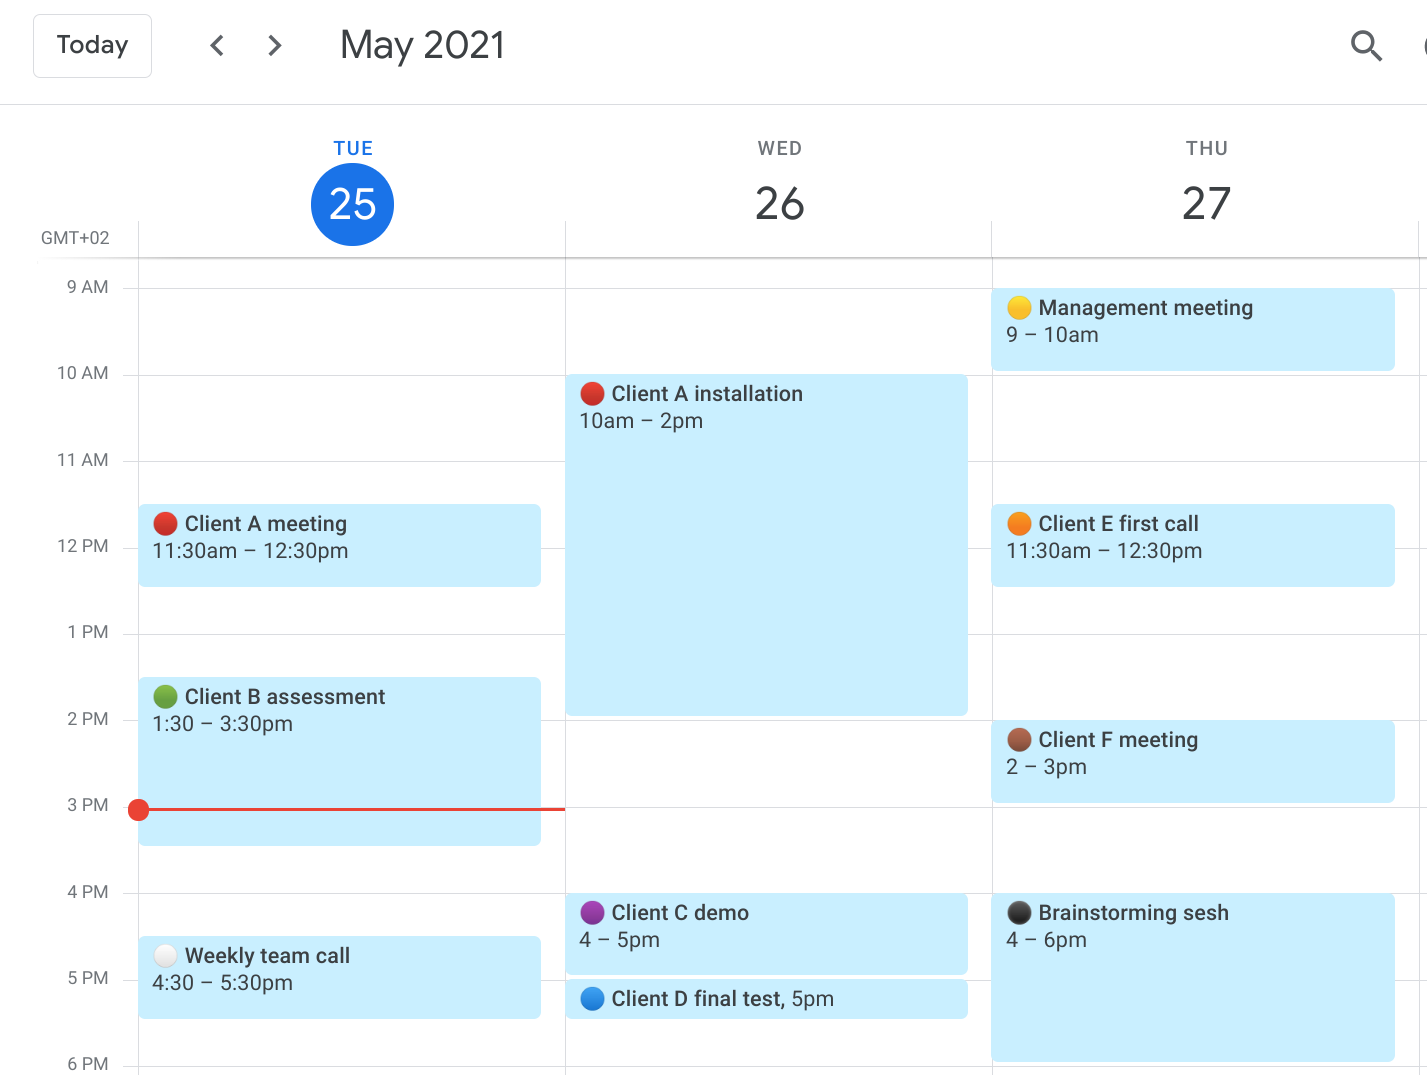Click the 4 PM time label
Image resolution: width=1427 pixels, height=1075 pixels.
88,892
